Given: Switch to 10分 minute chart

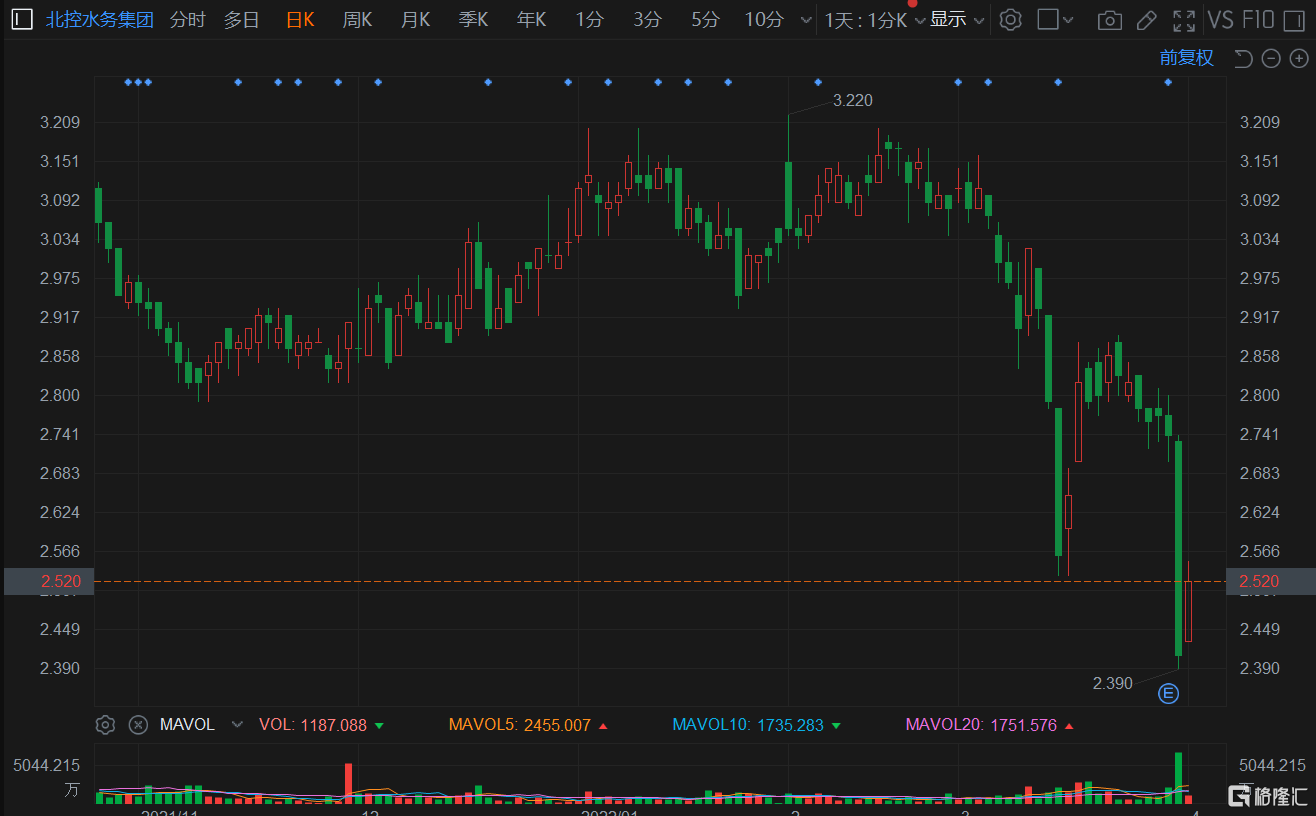Looking at the screenshot, I should click(x=764, y=19).
